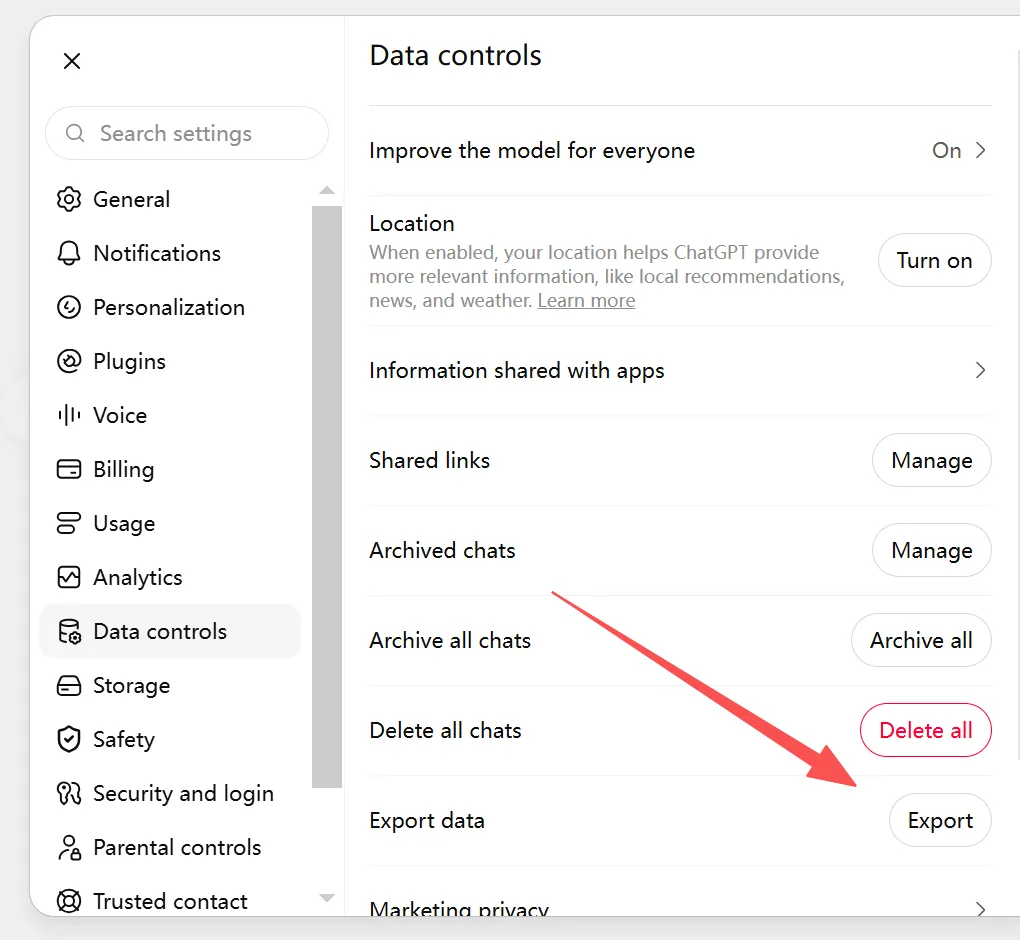Click the Analytics chart icon
This screenshot has width=1020, height=940.
pos(69,577)
